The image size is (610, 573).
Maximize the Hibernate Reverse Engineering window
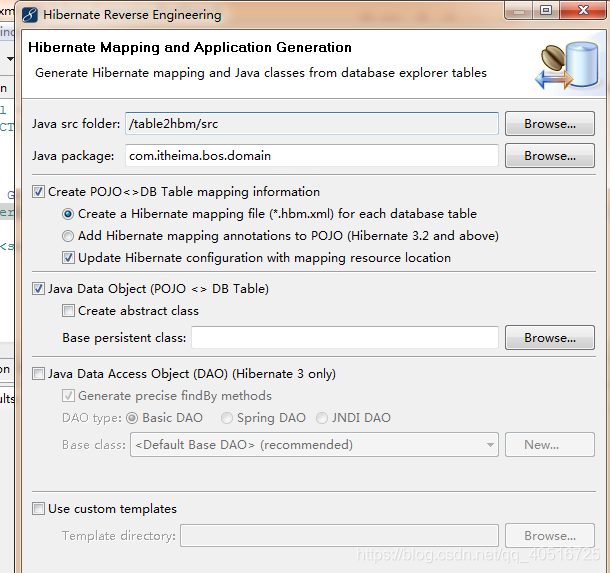pyautogui.click(x=546, y=10)
